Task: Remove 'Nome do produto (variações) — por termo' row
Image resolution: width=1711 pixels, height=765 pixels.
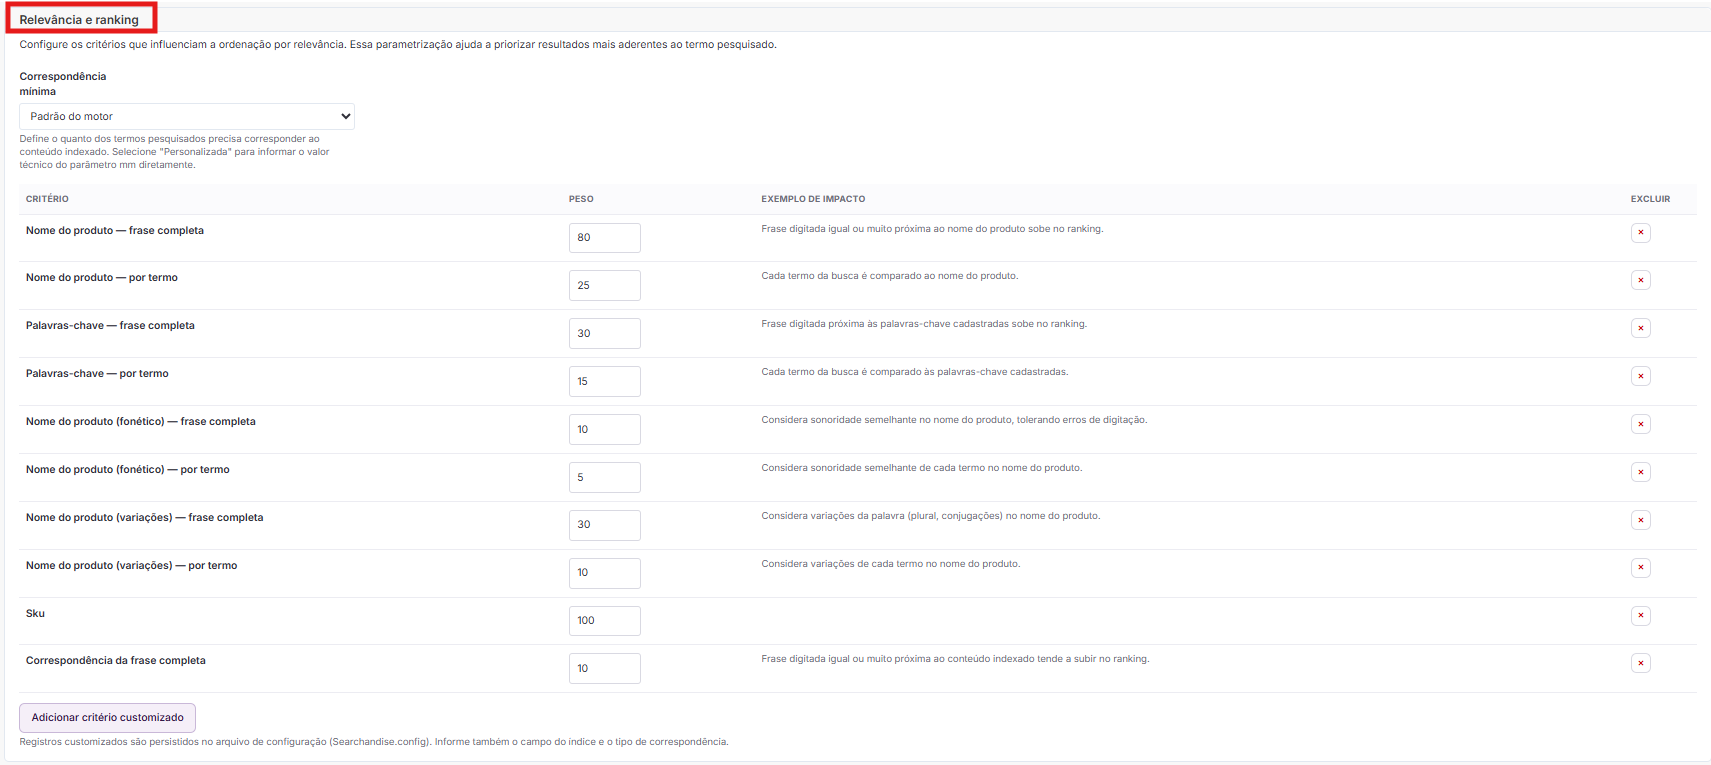Action: coord(1640,568)
